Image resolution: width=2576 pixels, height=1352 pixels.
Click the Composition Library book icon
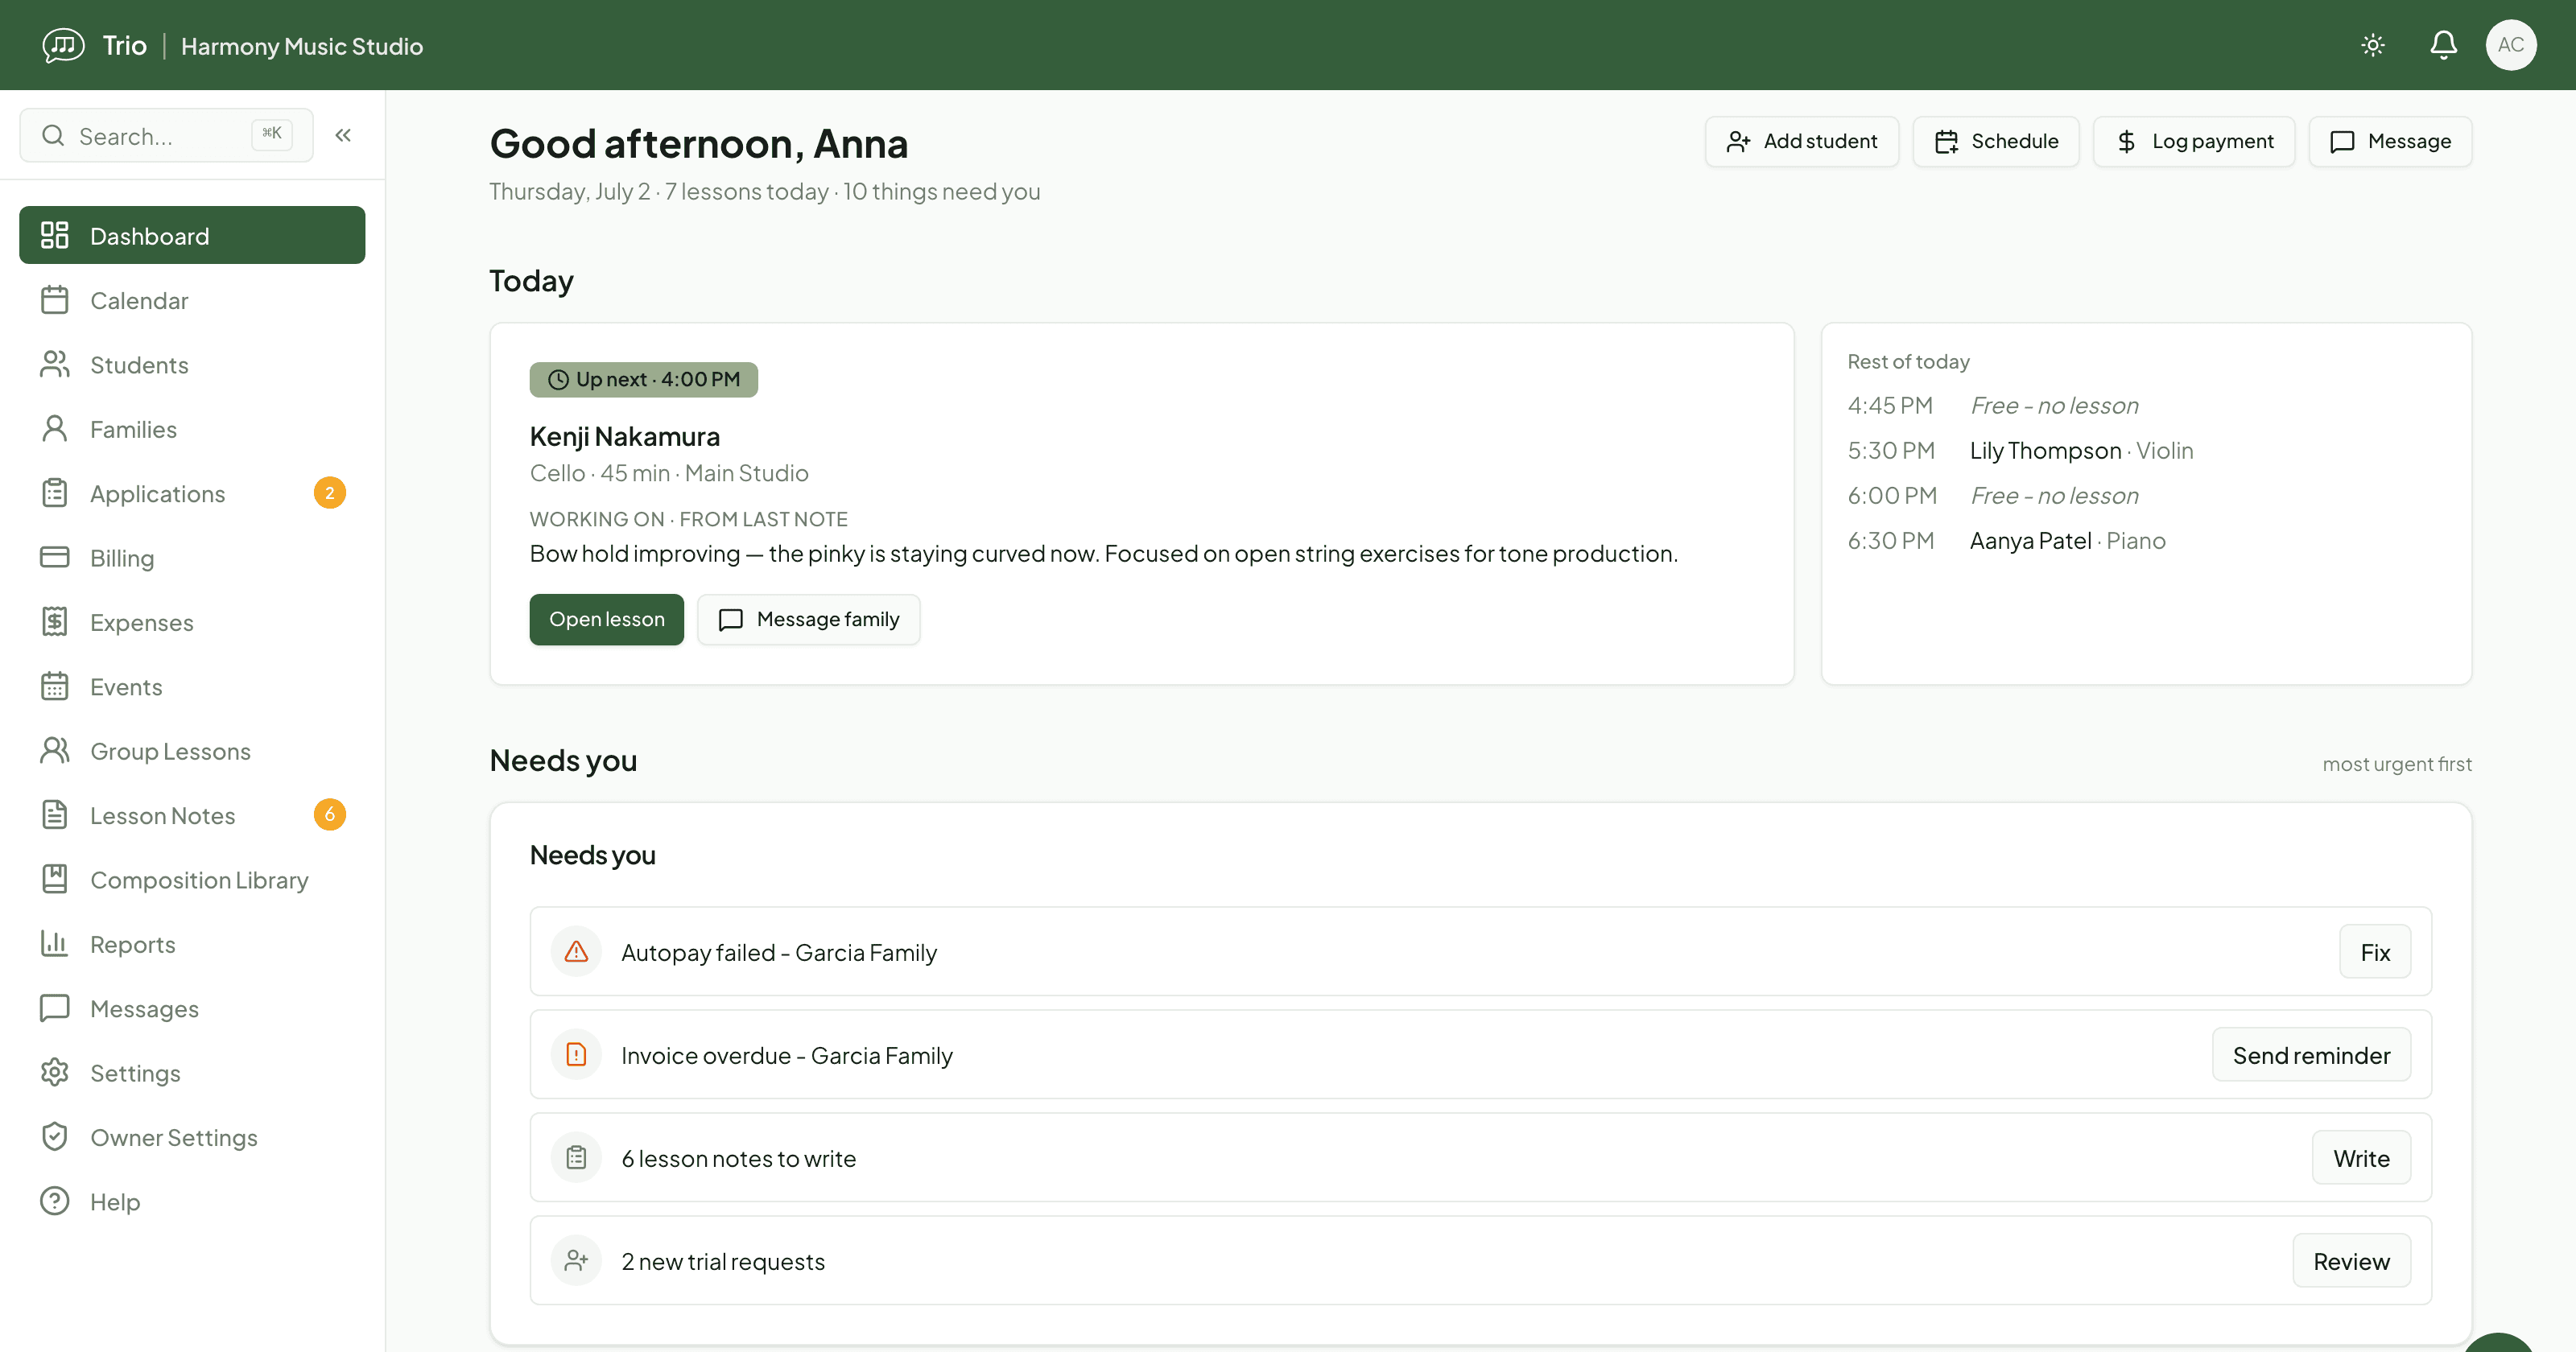point(54,879)
